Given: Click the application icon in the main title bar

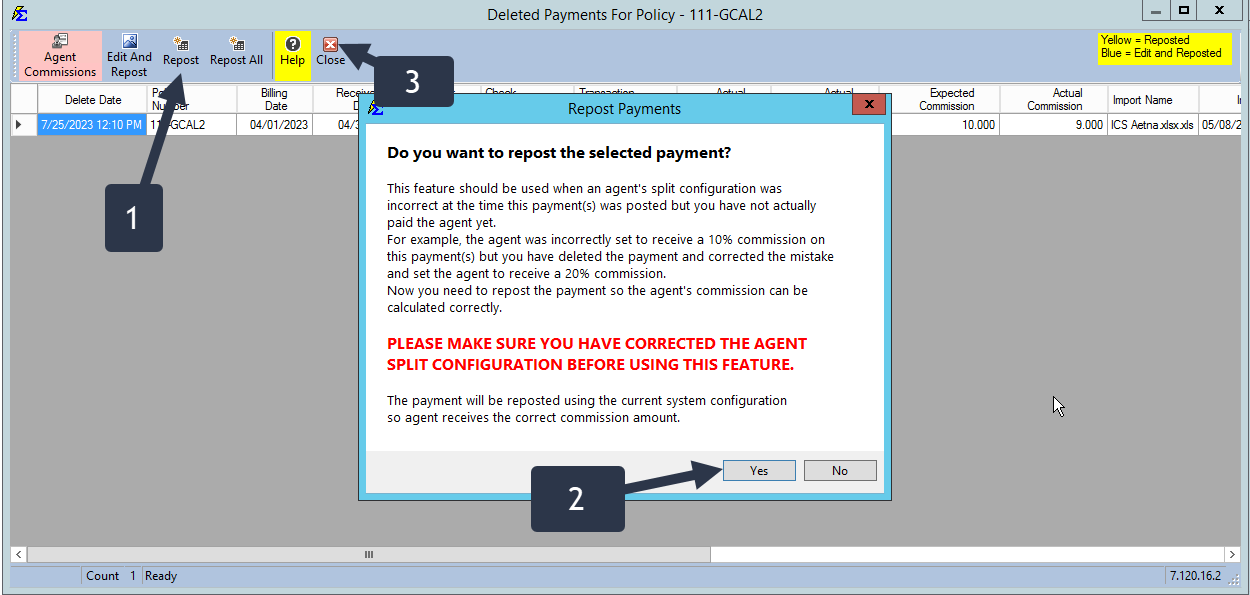Looking at the screenshot, I should click(21, 13).
